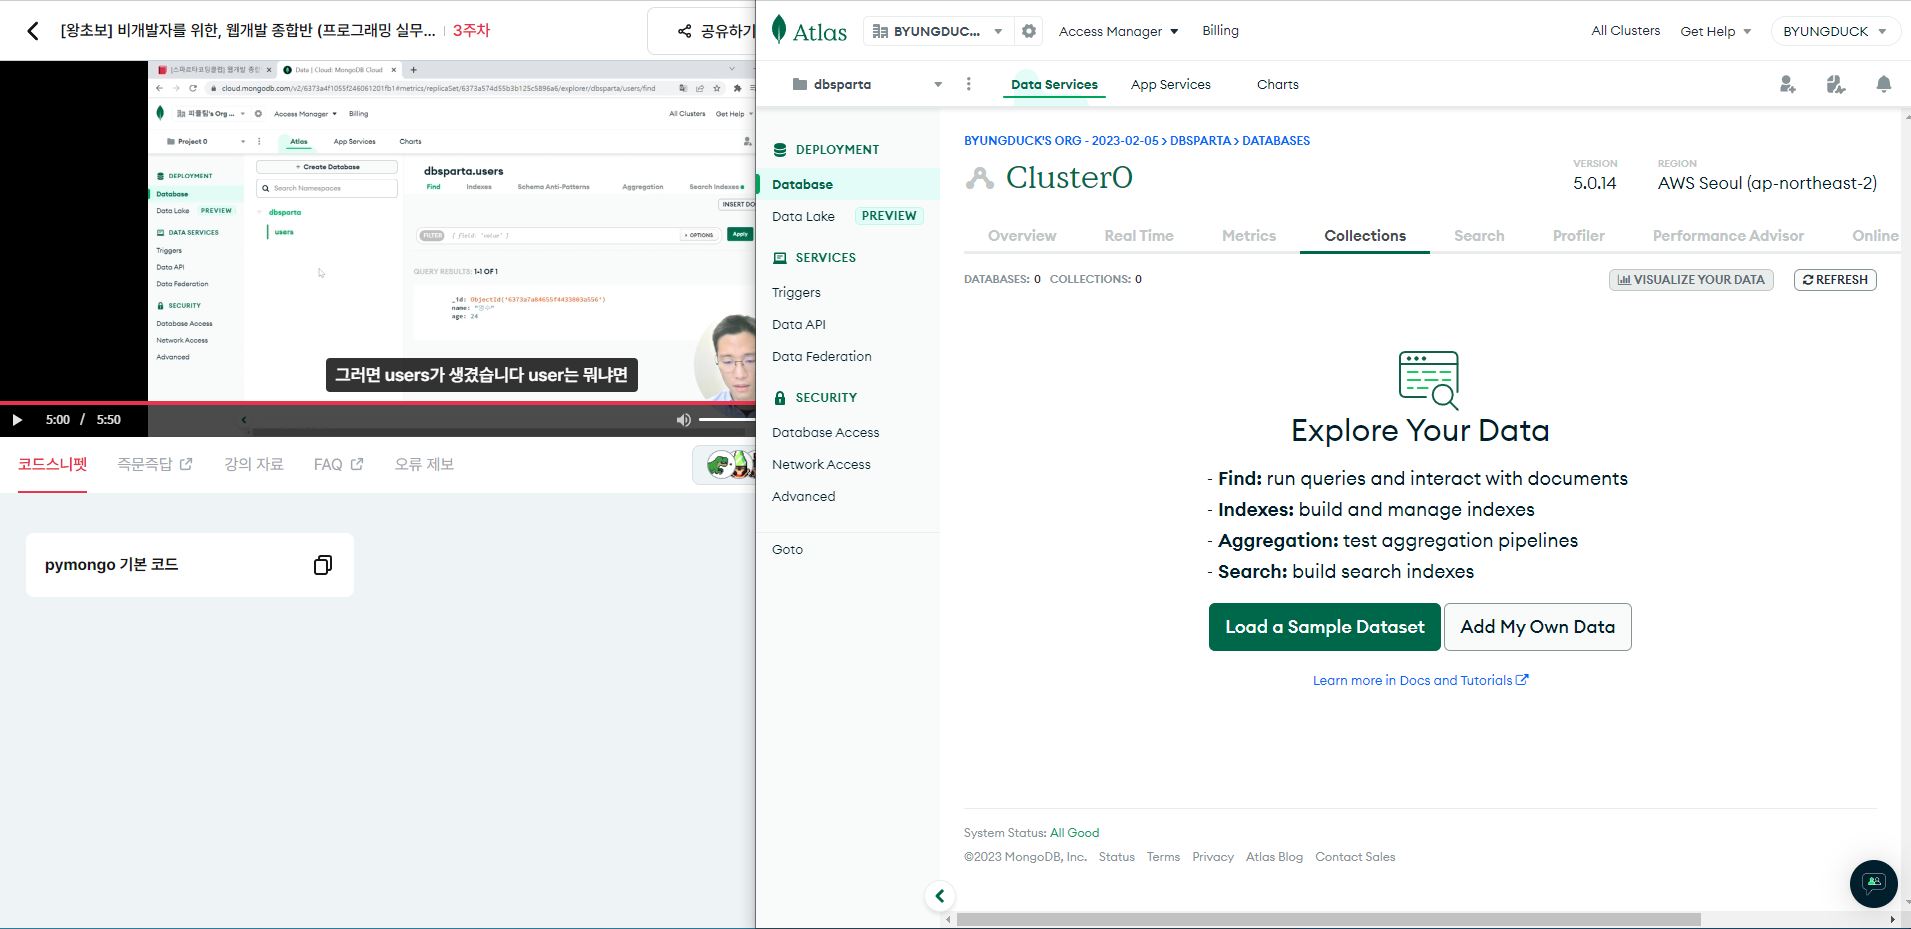This screenshot has width=1911, height=929.
Task: Open the Atlas leaf logo
Action: tap(810, 31)
